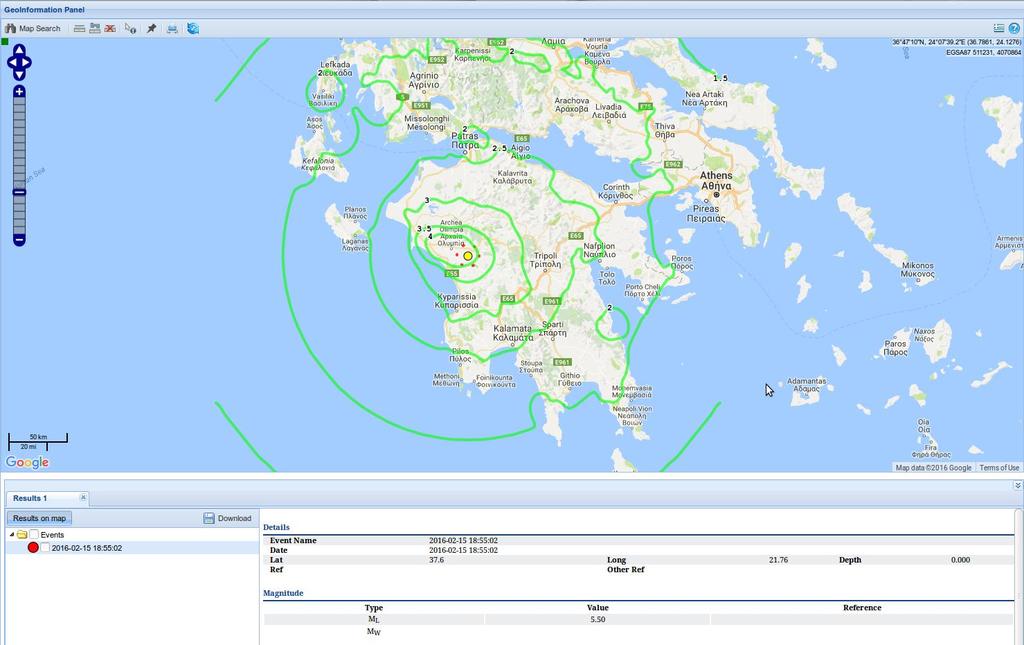Click the Magnitude section heading
The height and width of the screenshot is (645, 1024).
coord(283,593)
